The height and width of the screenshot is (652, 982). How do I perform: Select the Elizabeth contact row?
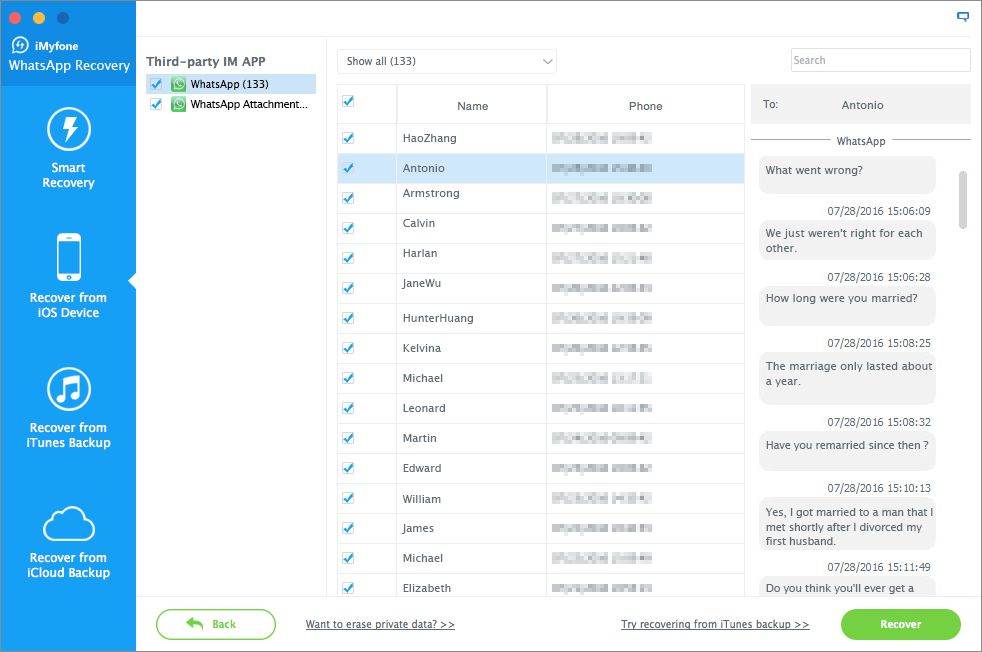click(540, 587)
